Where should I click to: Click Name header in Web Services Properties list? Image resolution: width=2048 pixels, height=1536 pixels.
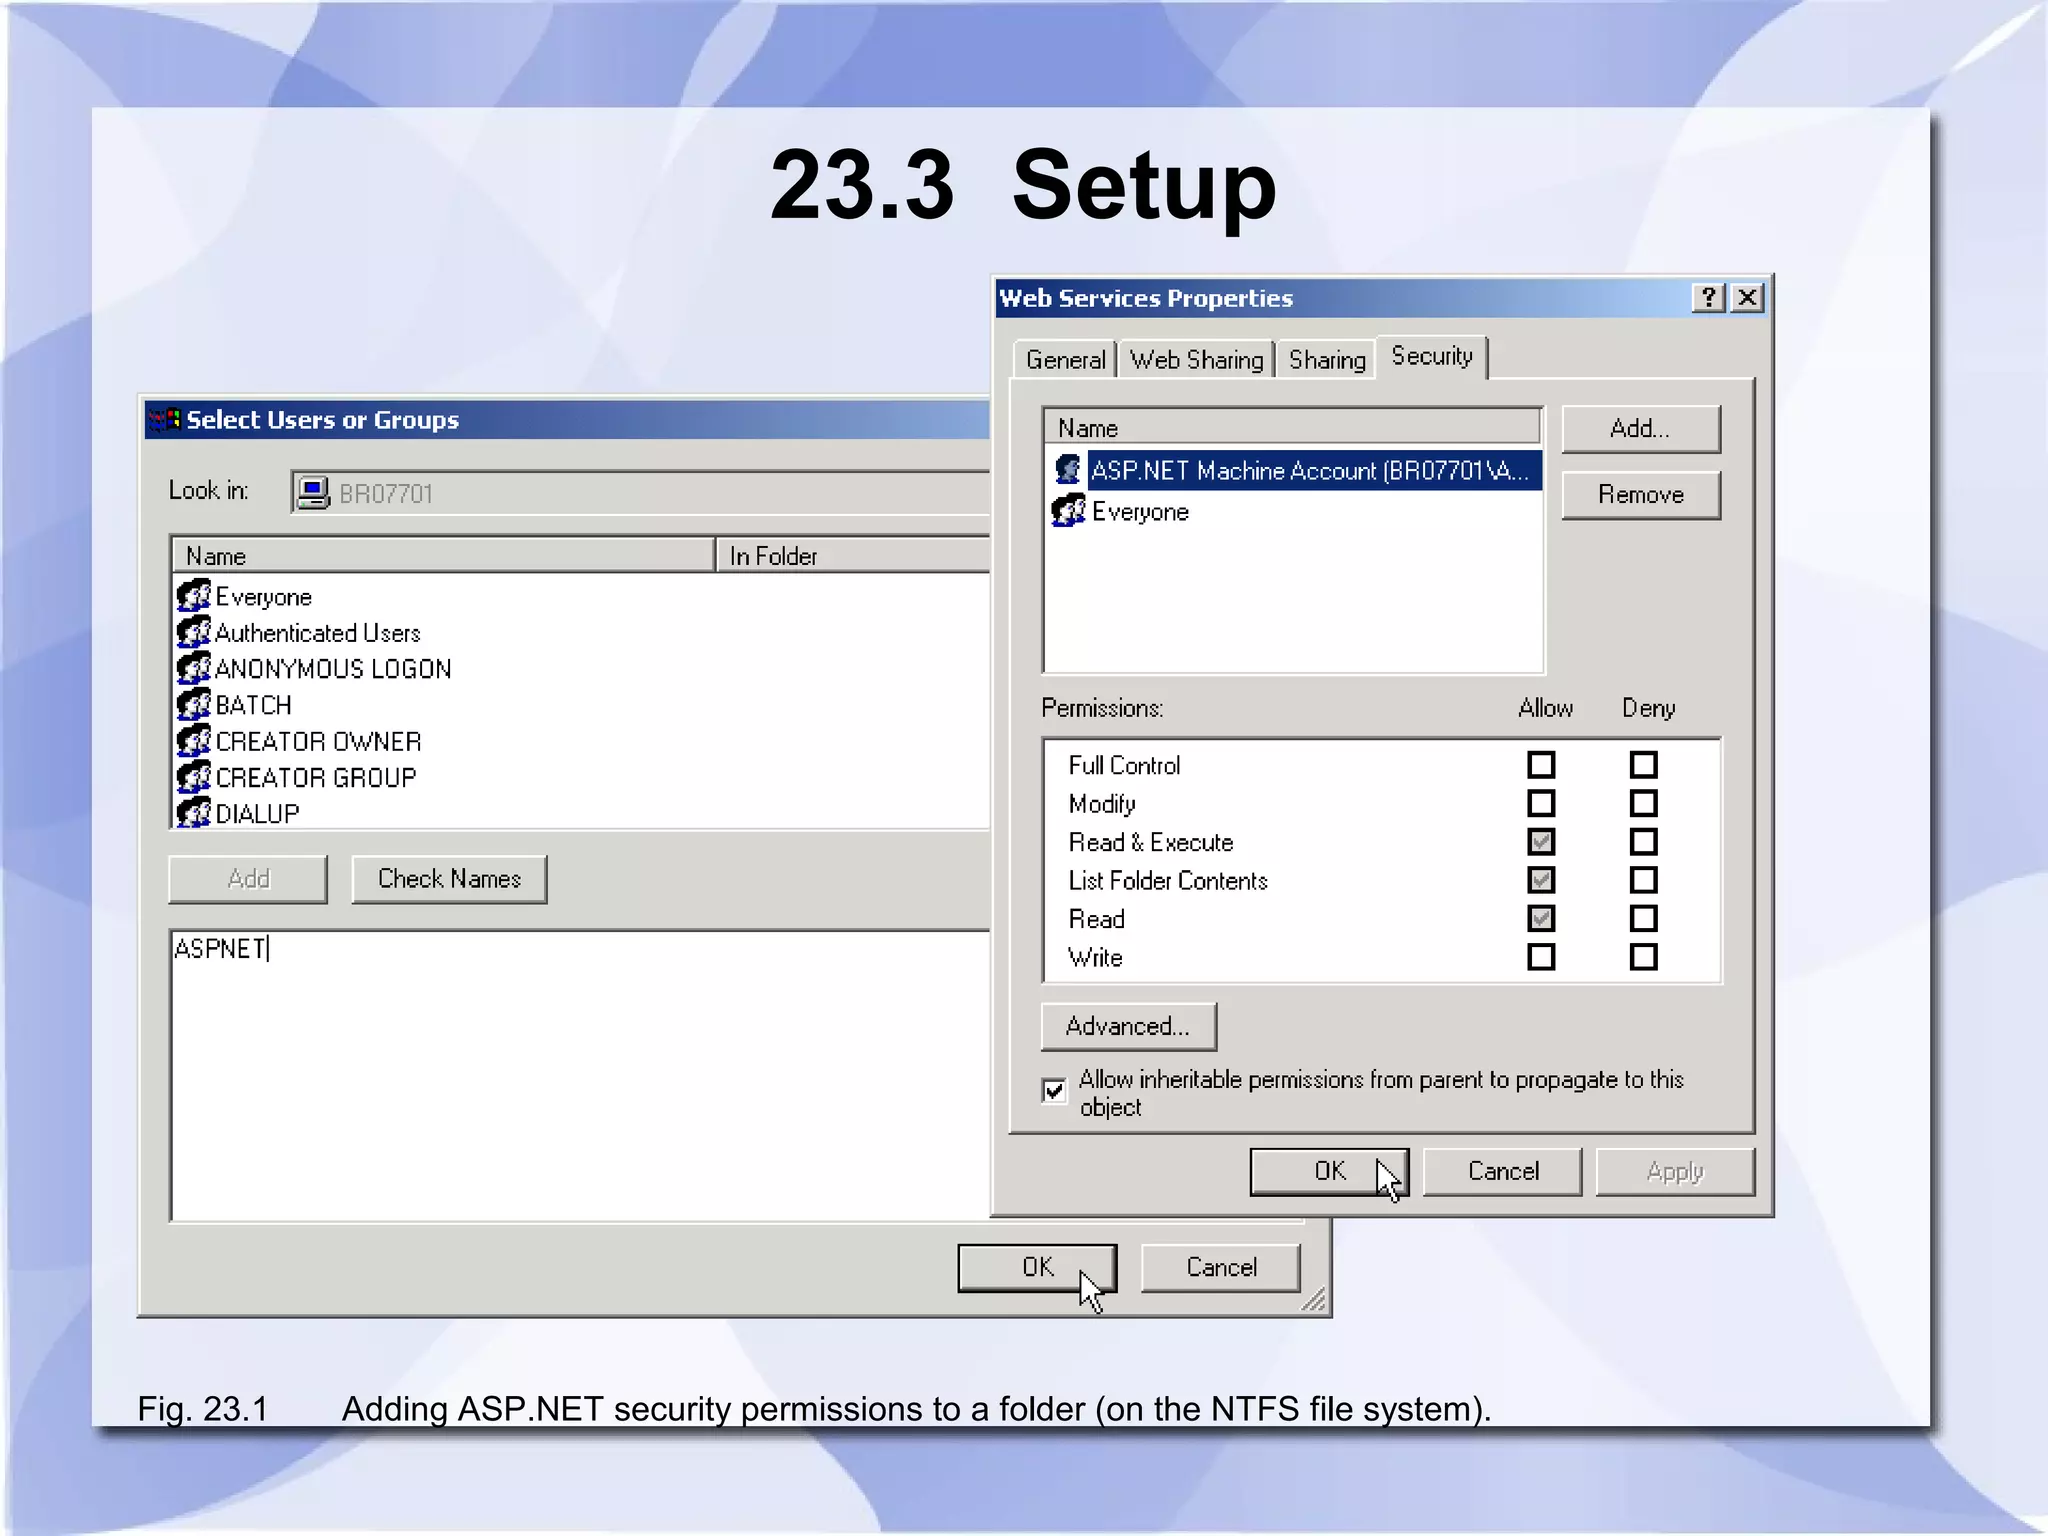[1292, 427]
